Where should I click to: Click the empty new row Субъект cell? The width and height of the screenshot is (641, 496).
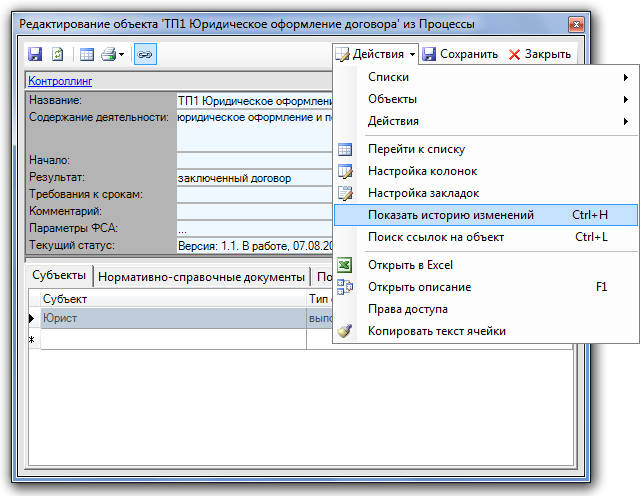(x=172, y=340)
